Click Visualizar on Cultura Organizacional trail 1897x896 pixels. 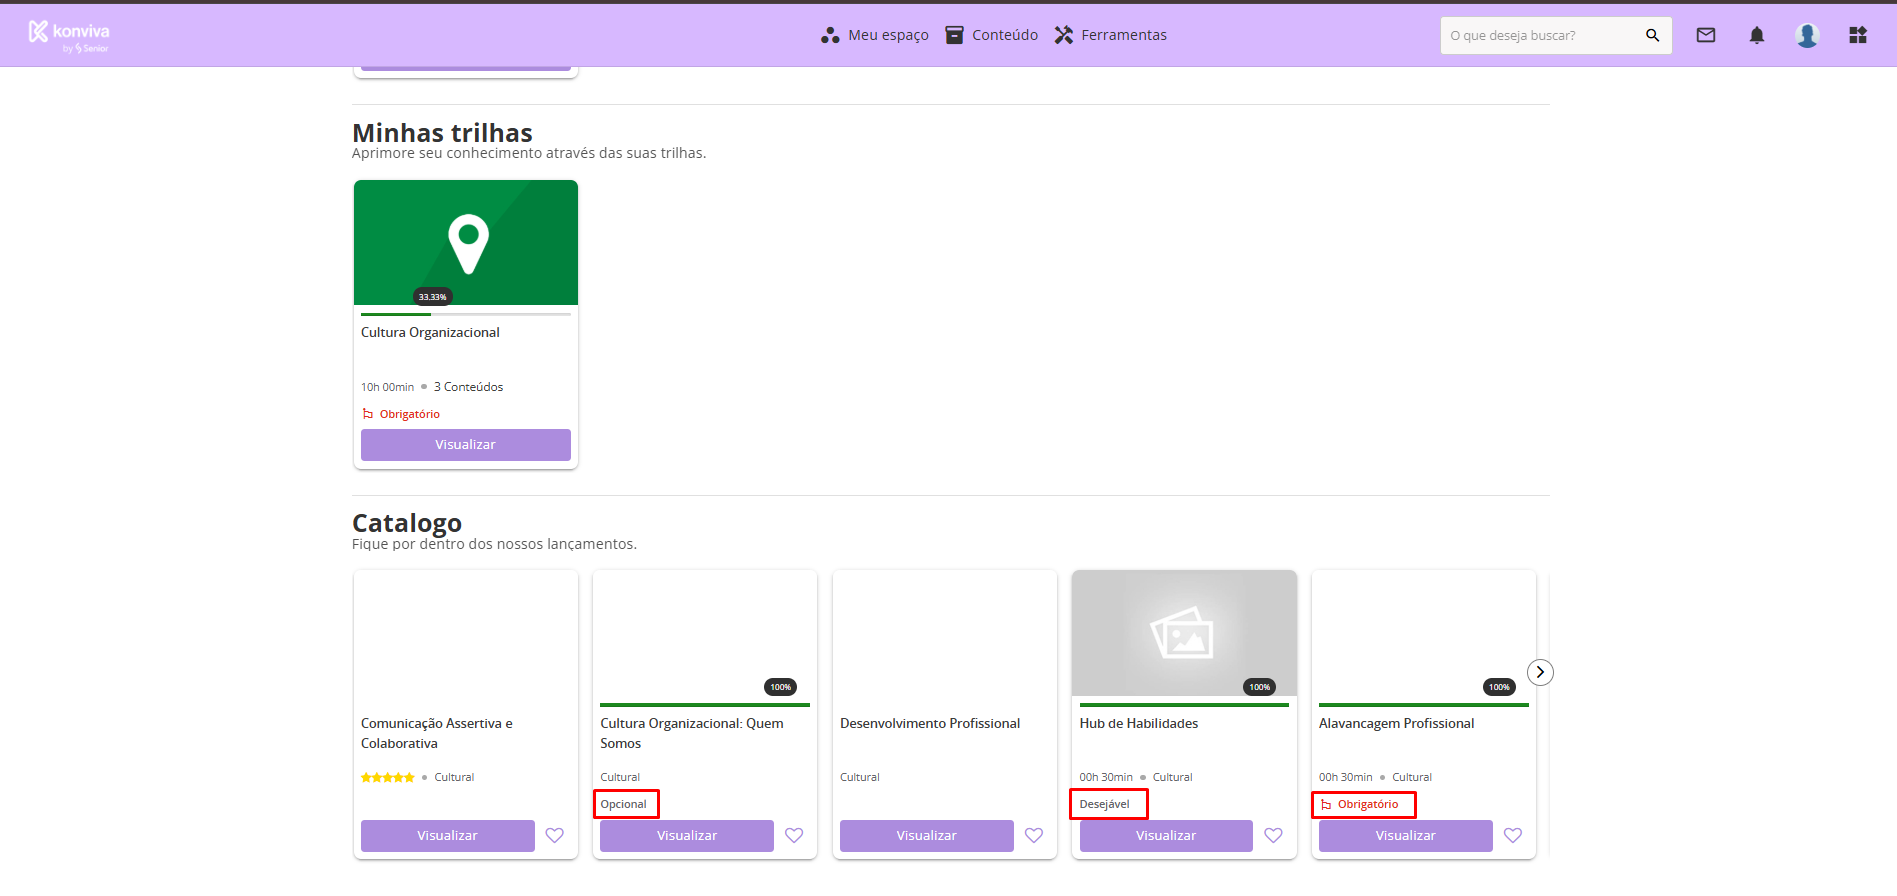(465, 445)
